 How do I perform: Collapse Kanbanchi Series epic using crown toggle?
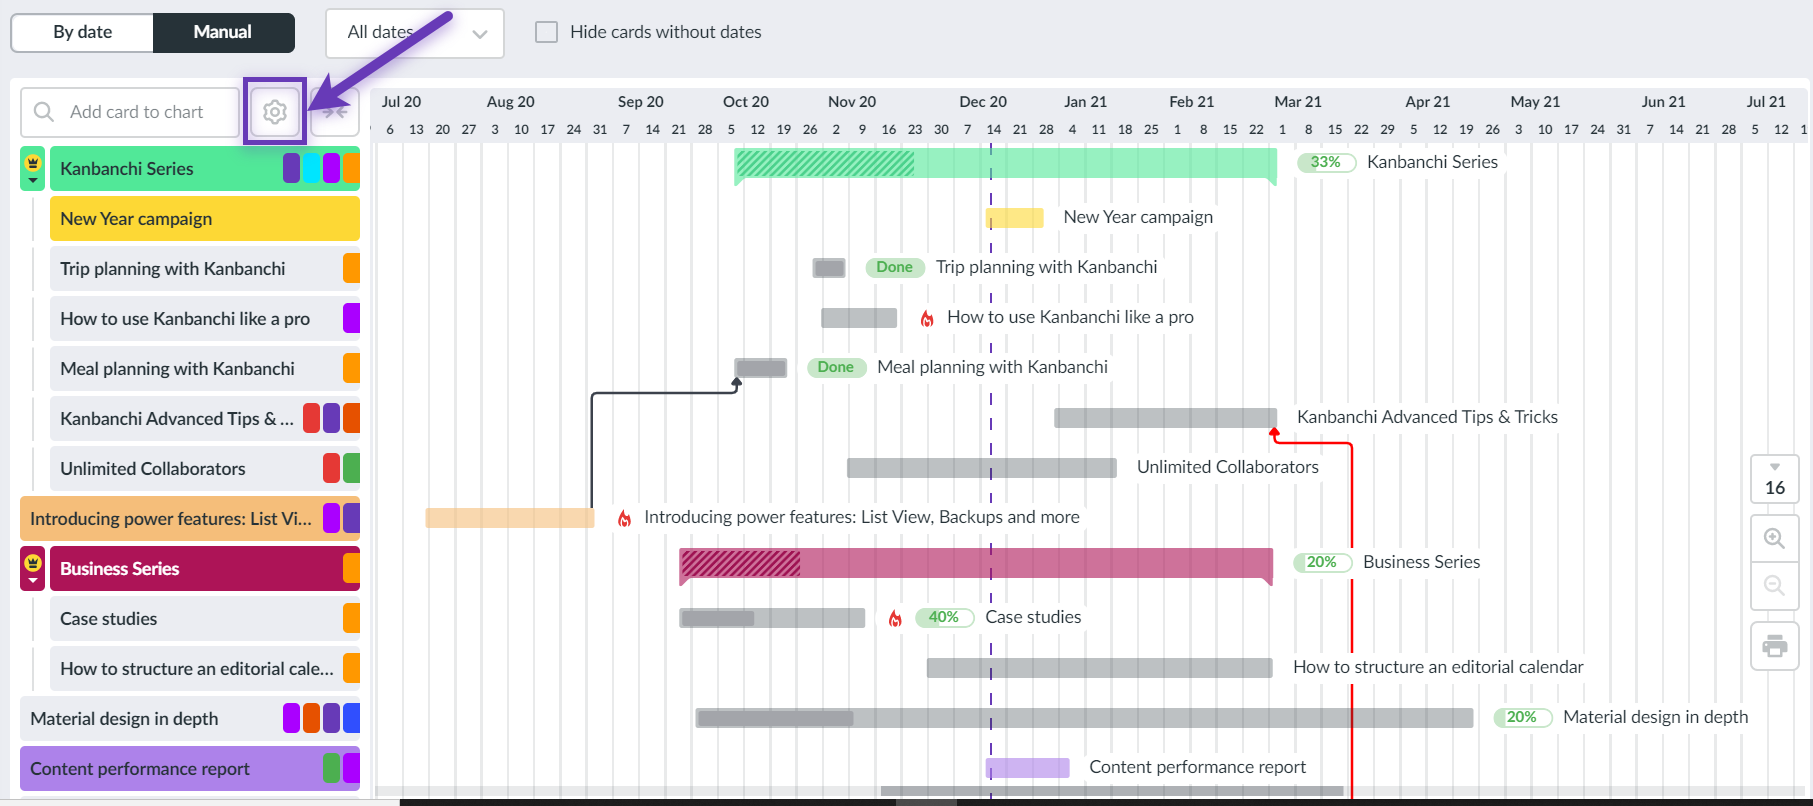pos(33,169)
